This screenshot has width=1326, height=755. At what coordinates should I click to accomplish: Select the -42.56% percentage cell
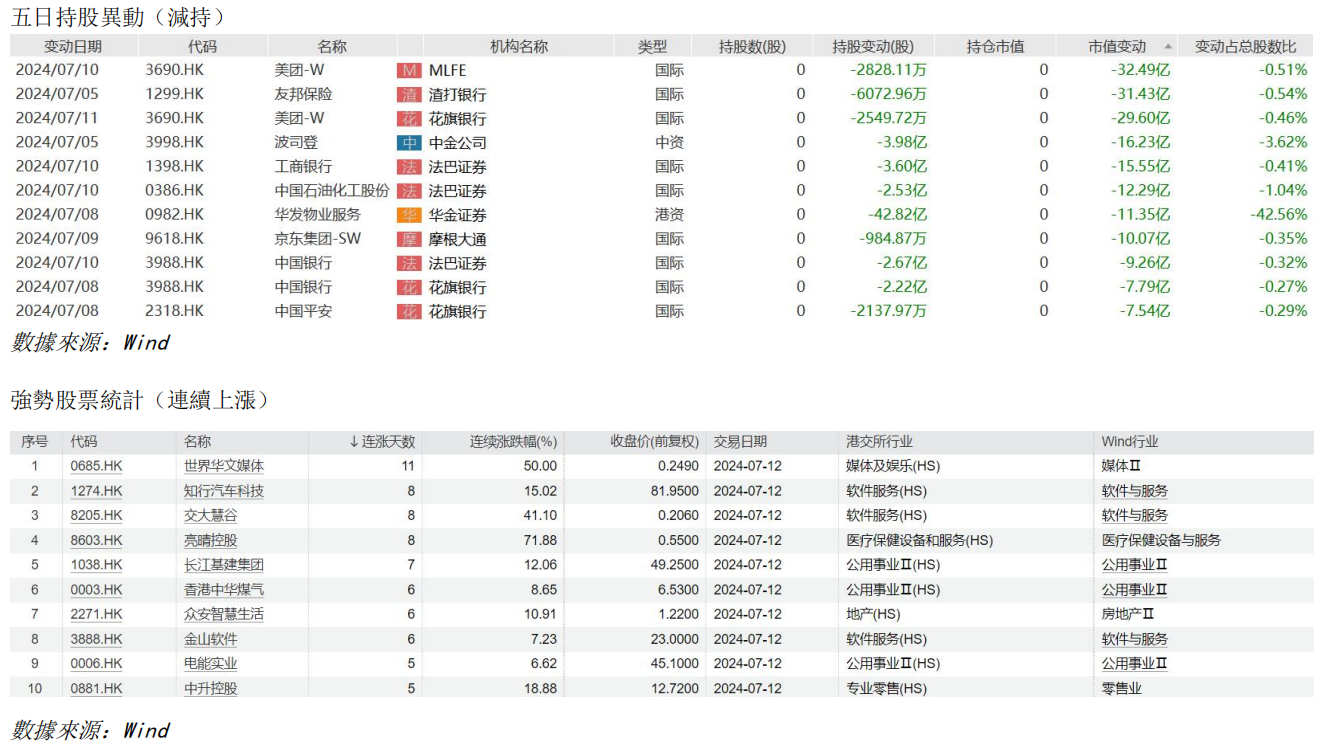[1279, 215]
